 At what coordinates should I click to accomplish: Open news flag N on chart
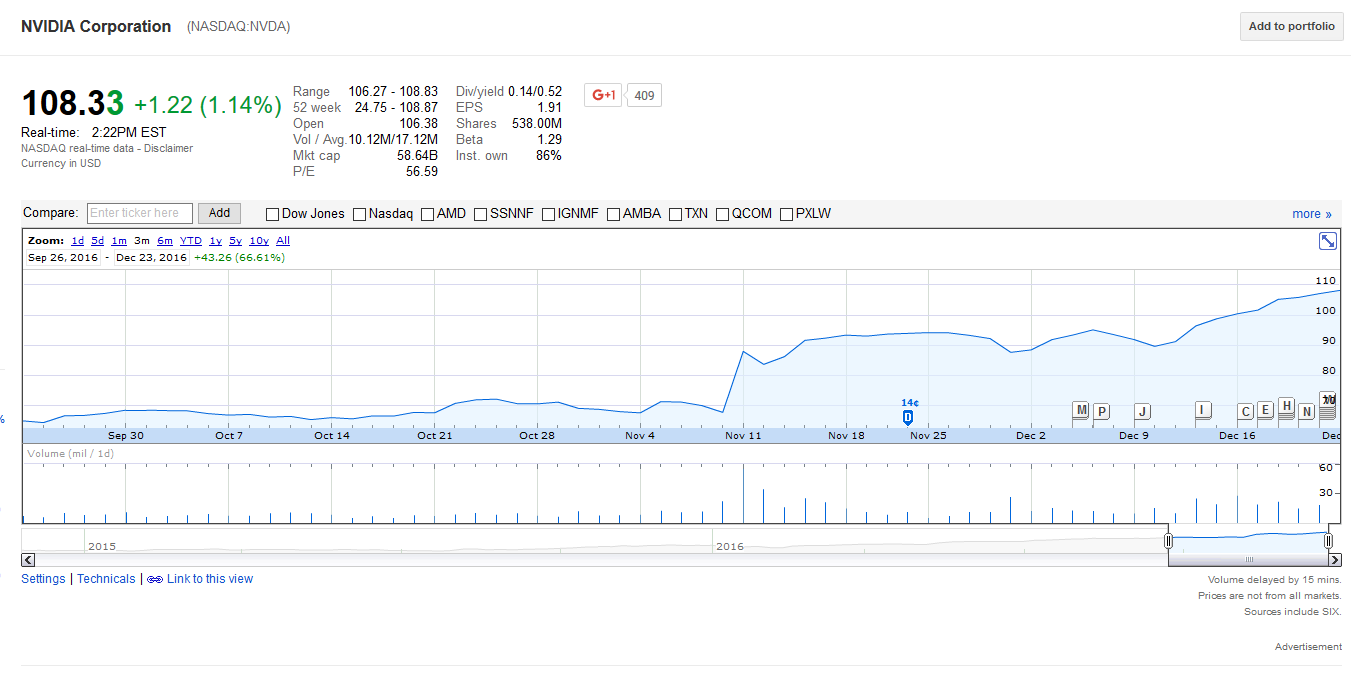[x=1306, y=411]
